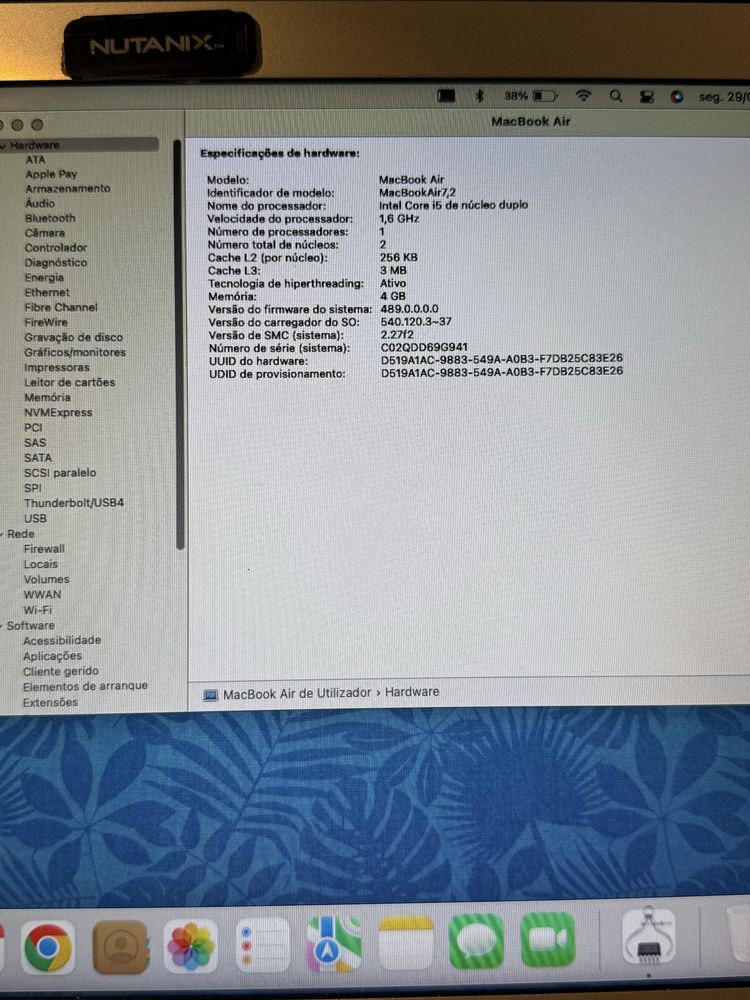Select WWAN under Rede
This screenshot has height=1000, width=750.
click(x=42, y=595)
